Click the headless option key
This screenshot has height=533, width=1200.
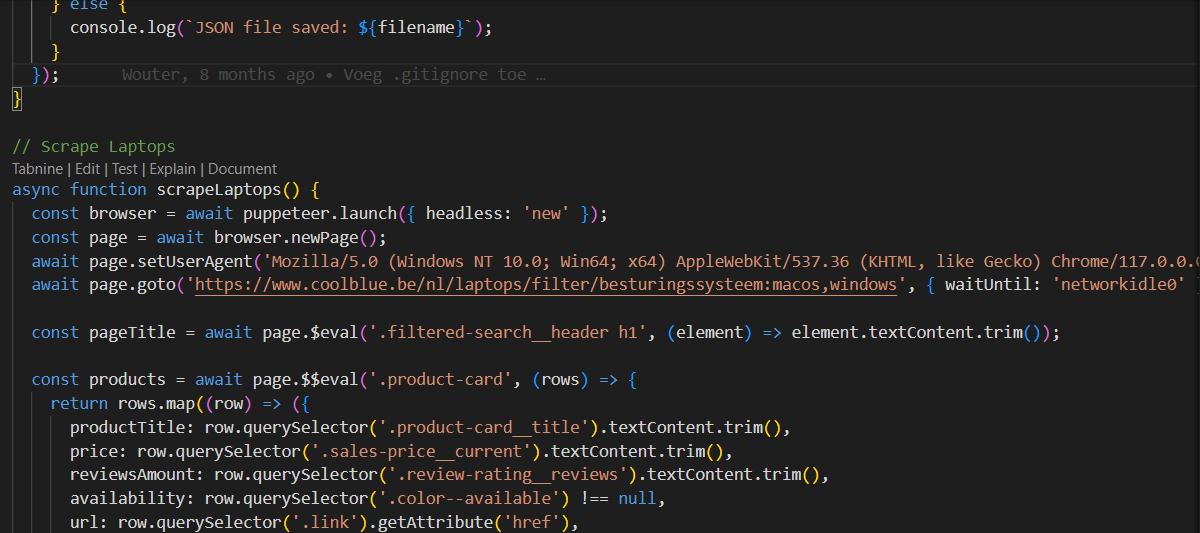(464, 213)
